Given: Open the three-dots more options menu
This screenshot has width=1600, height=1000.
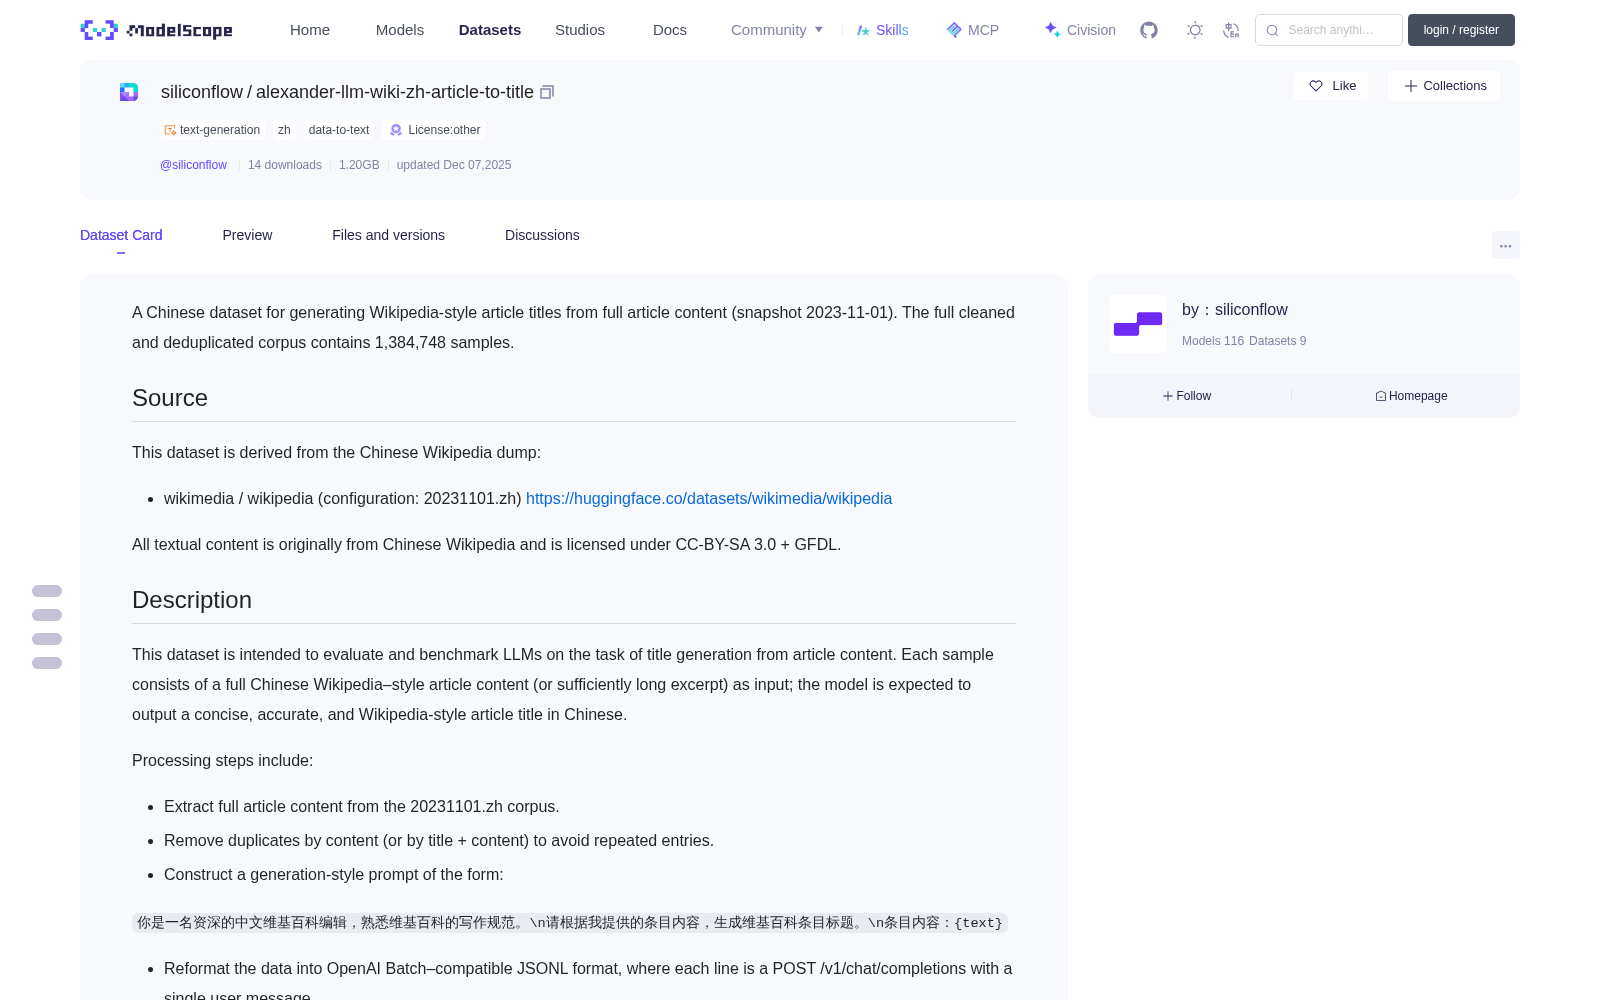Looking at the screenshot, I should click(x=1506, y=245).
